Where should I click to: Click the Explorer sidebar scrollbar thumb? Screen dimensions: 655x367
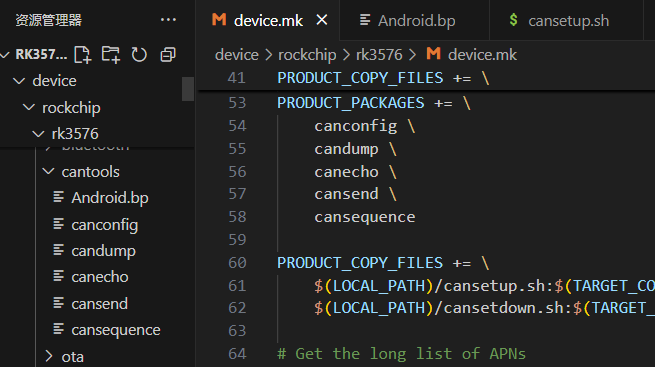pos(188,89)
